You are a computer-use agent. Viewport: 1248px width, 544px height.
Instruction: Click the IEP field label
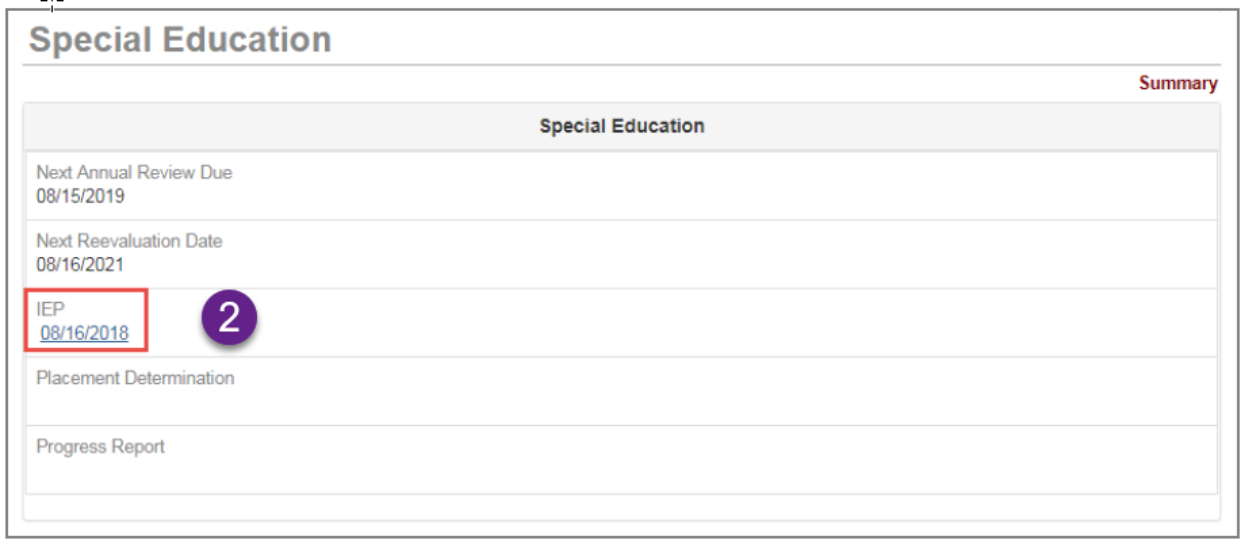tap(50, 310)
